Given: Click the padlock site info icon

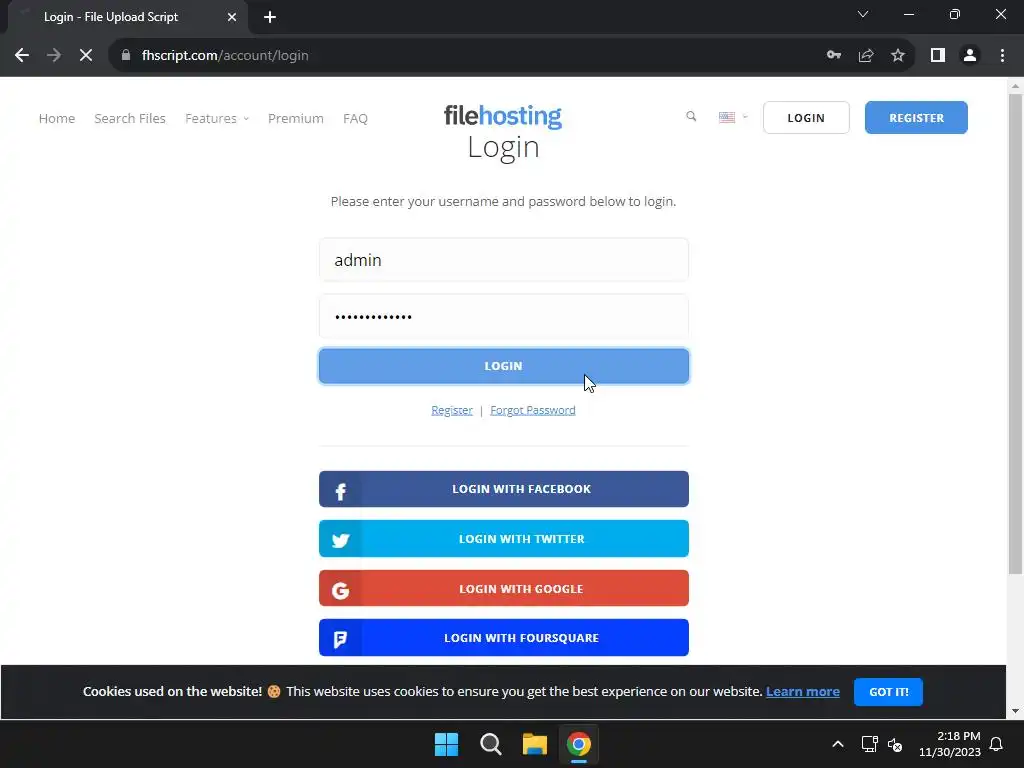Looking at the screenshot, I should pyautogui.click(x=126, y=56).
